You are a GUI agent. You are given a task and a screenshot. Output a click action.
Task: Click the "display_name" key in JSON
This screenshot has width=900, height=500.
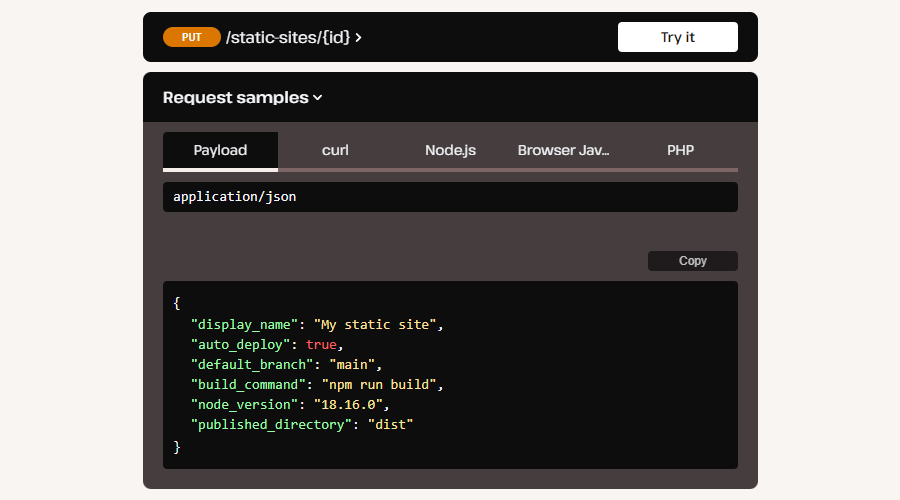pyautogui.click(x=245, y=325)
